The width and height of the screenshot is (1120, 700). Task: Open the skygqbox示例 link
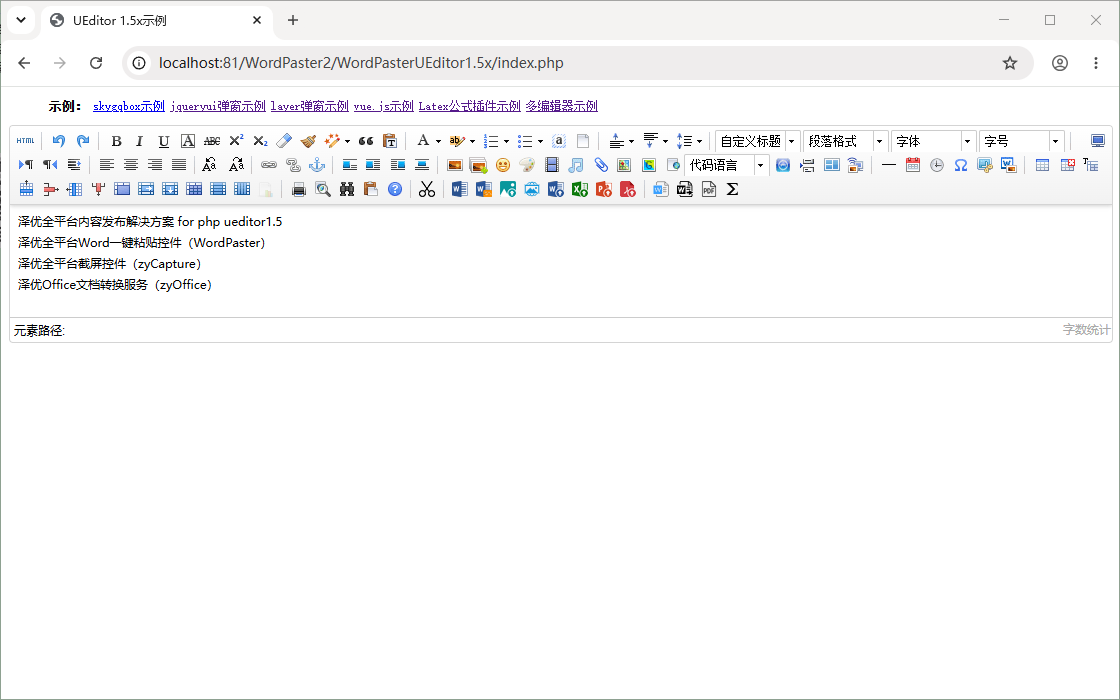pos(129,106)
